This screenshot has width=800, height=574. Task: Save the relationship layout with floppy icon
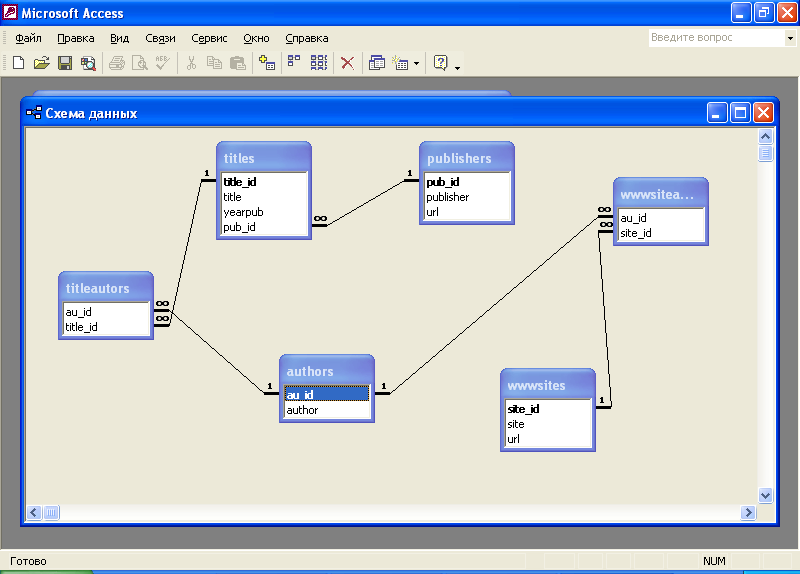(x=65, y=63)
